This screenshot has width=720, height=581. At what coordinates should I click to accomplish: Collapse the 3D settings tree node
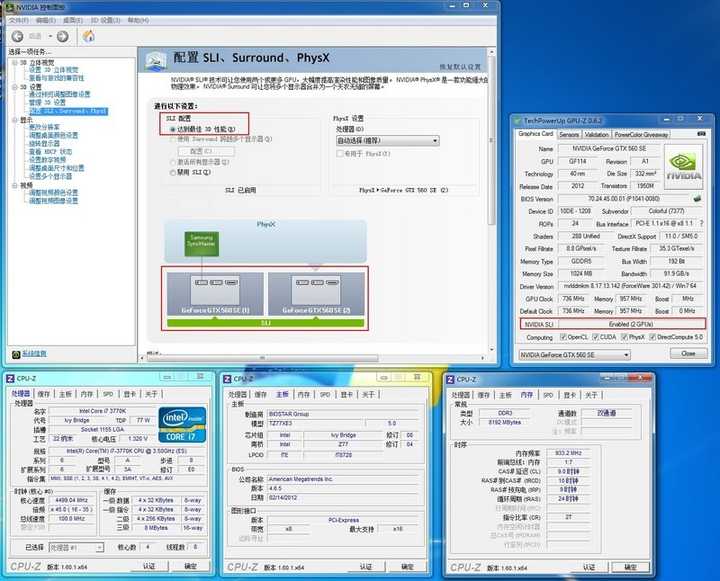pyautogui.click(x=13, y=86)
